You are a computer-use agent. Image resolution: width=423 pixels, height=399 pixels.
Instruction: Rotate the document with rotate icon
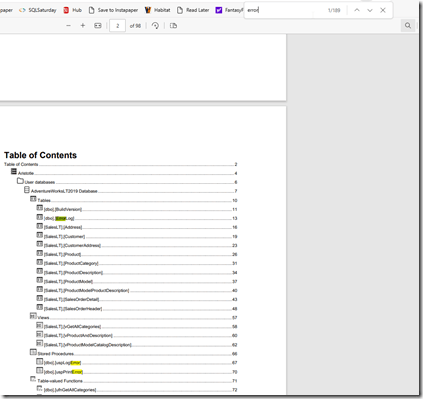tap(155, 26)
